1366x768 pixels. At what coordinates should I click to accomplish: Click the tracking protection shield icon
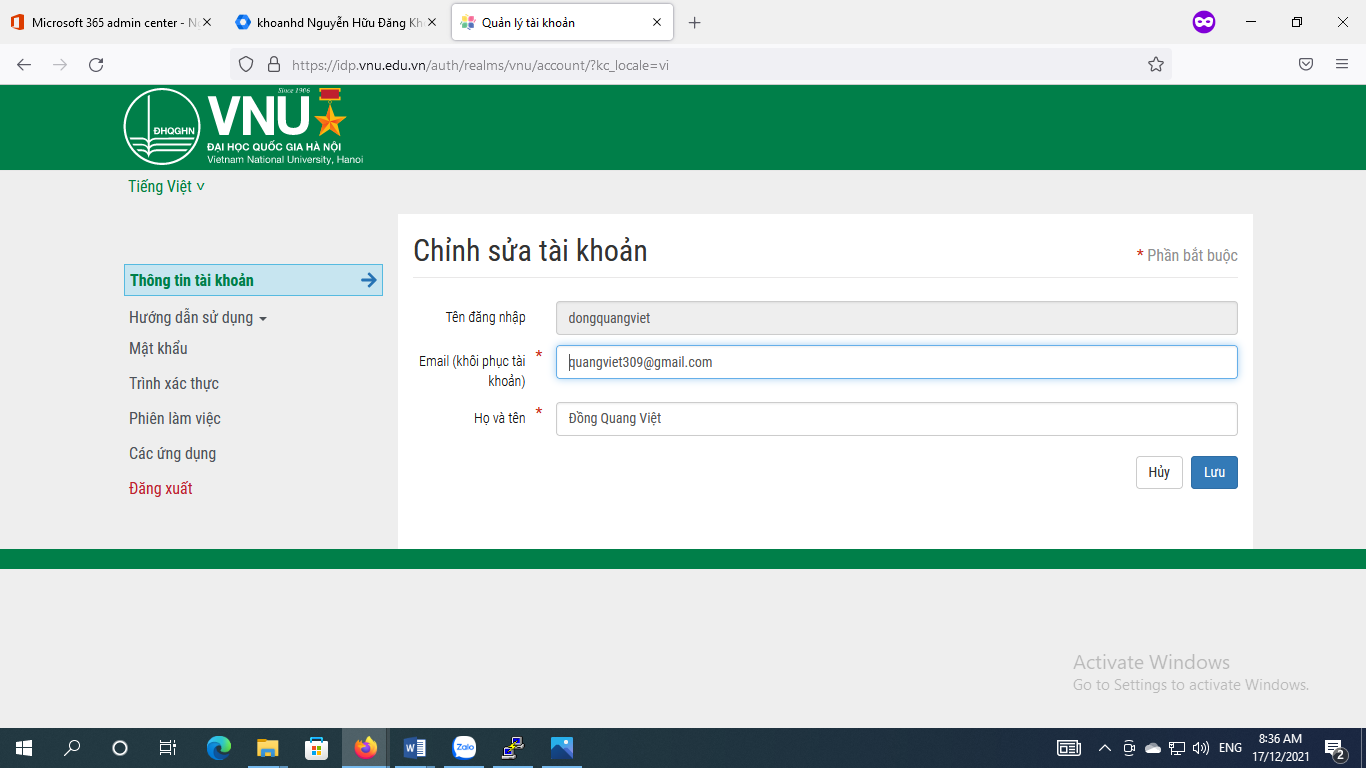coord(244,63)
